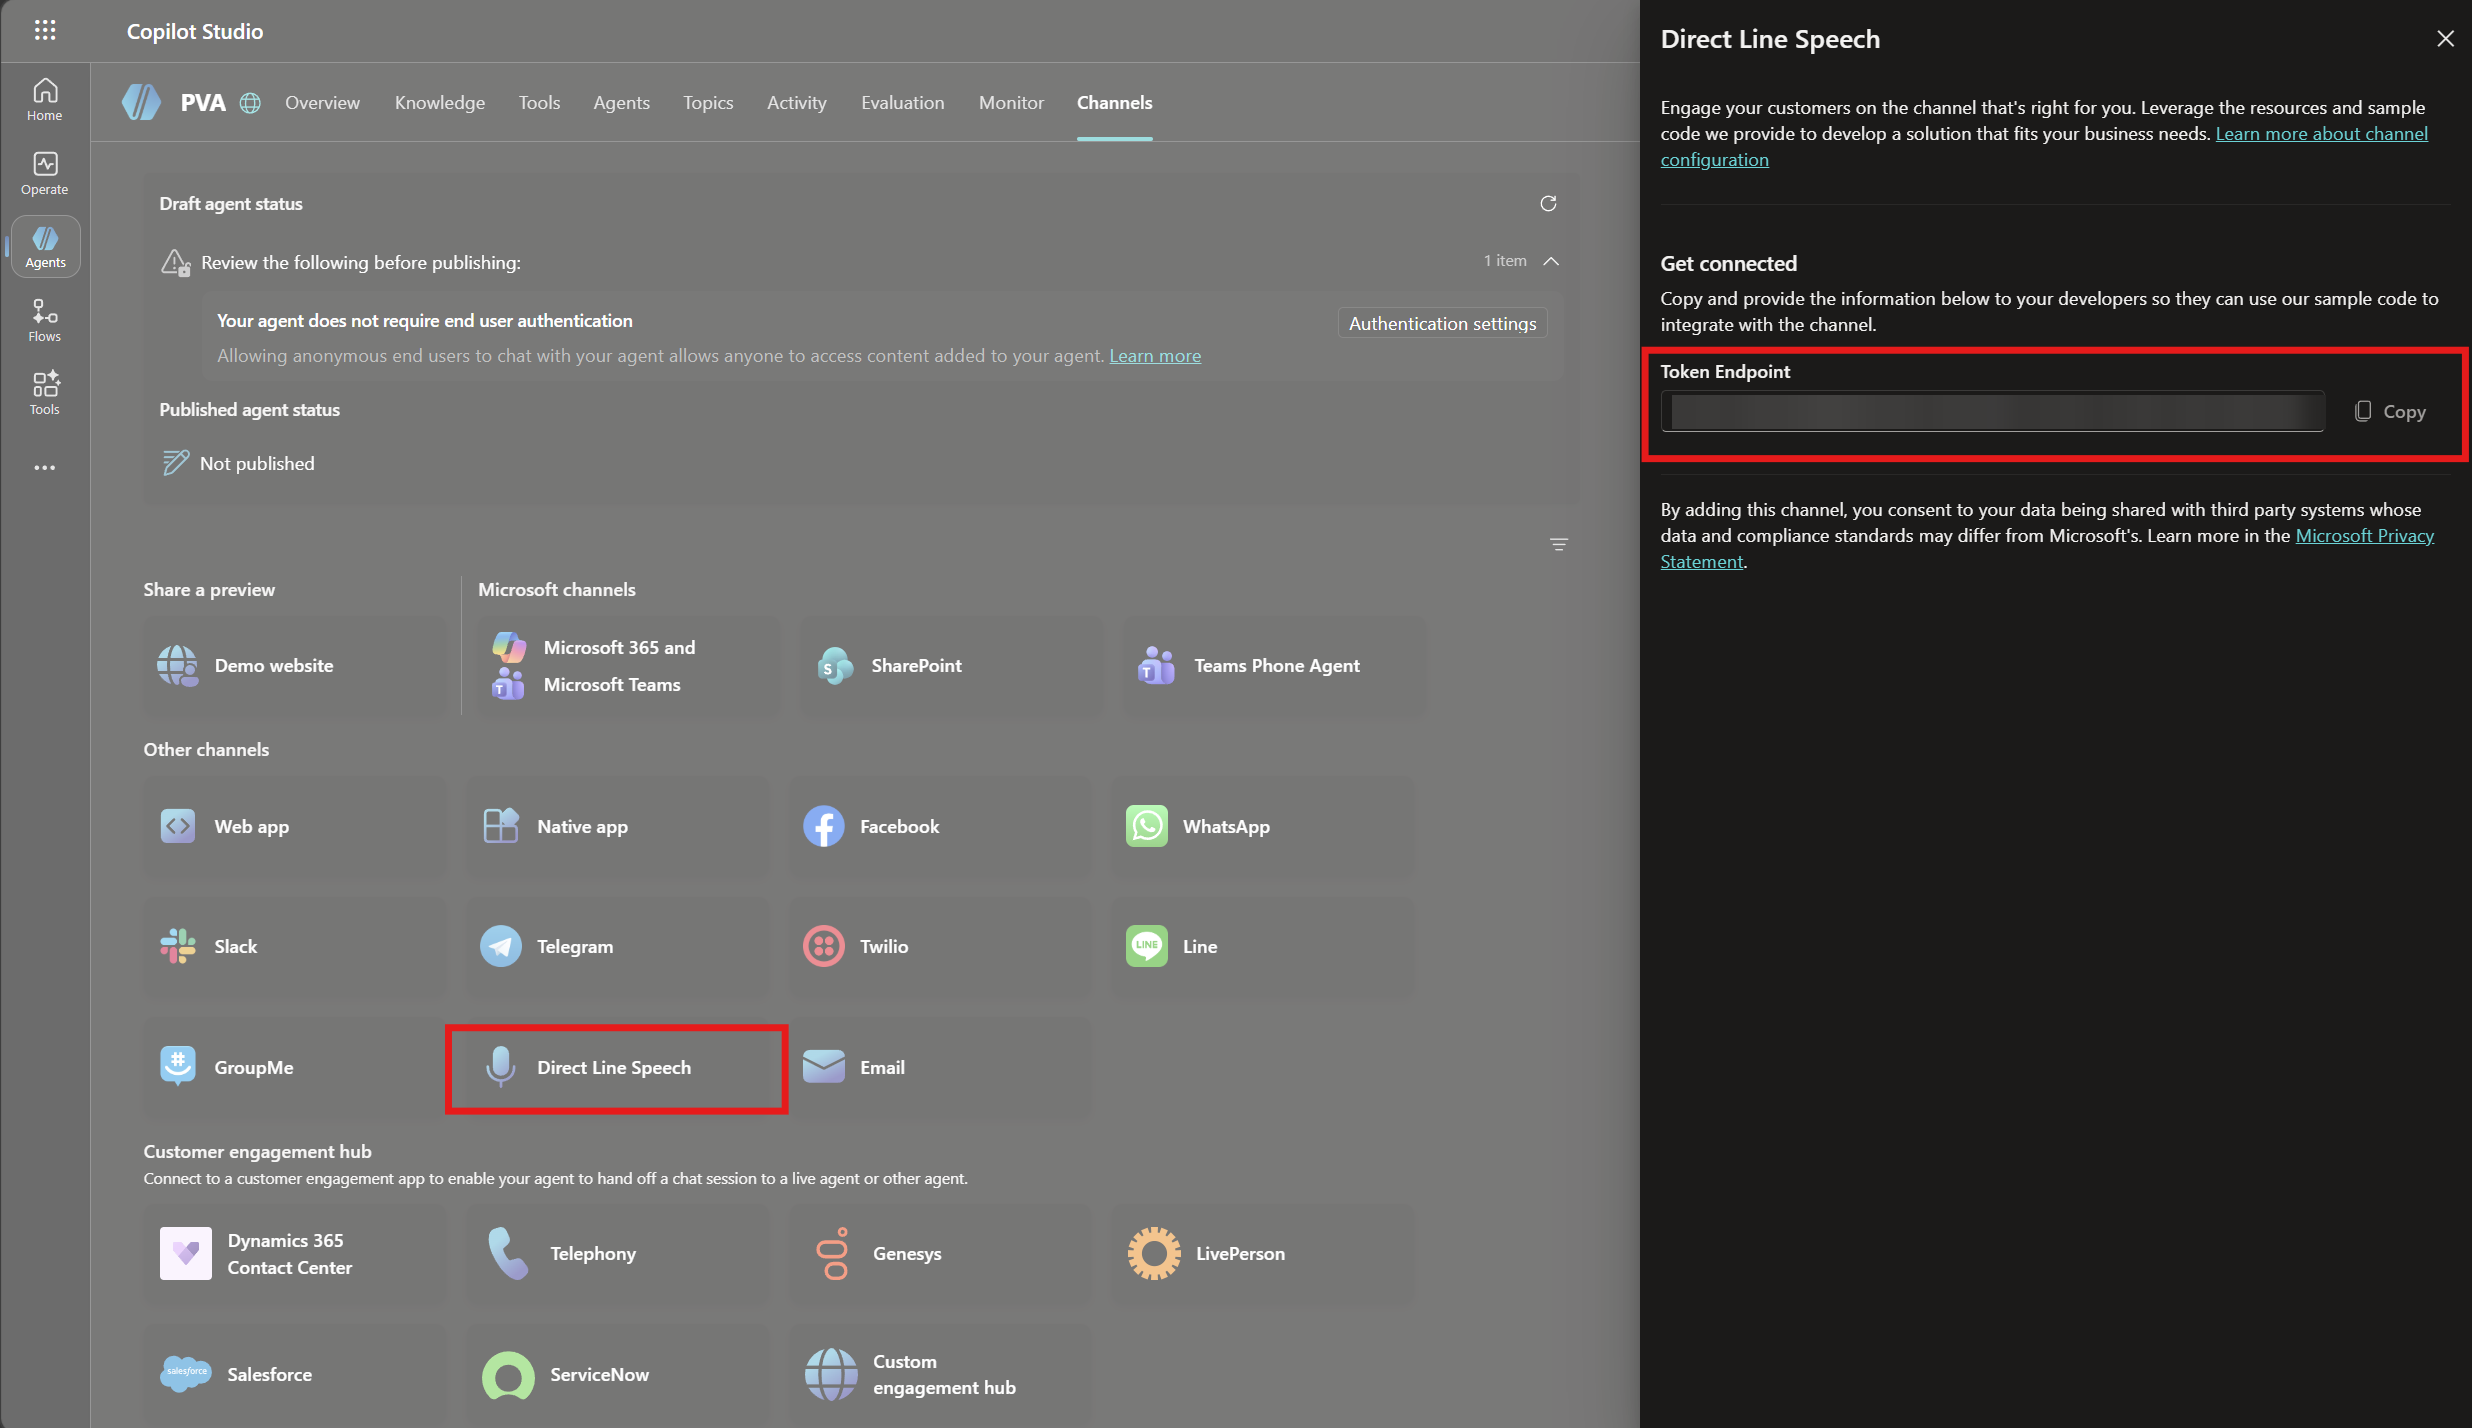Select the Twilio channel tile
This screenshot has height=1428, width=2472.
pyautogui.click(x=940, y=947)
